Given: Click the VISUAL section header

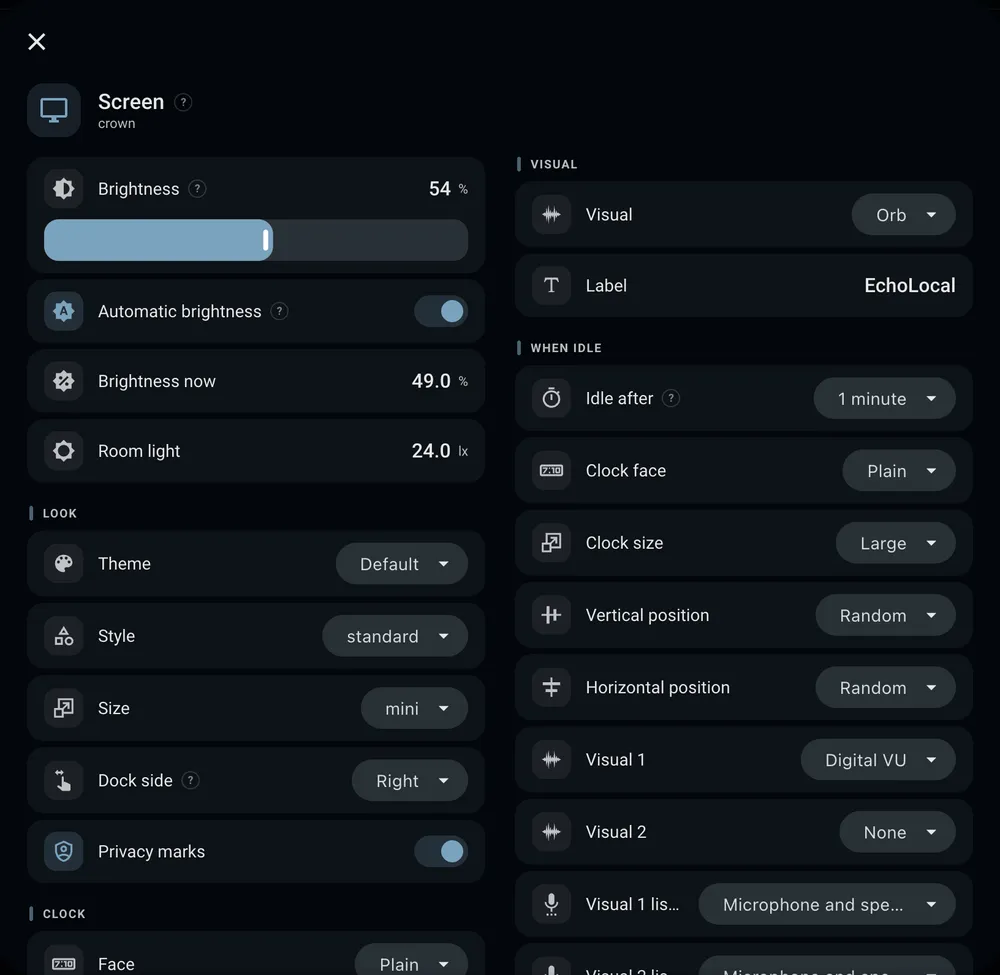Looking at the screenshot, I should pos(554,165).
